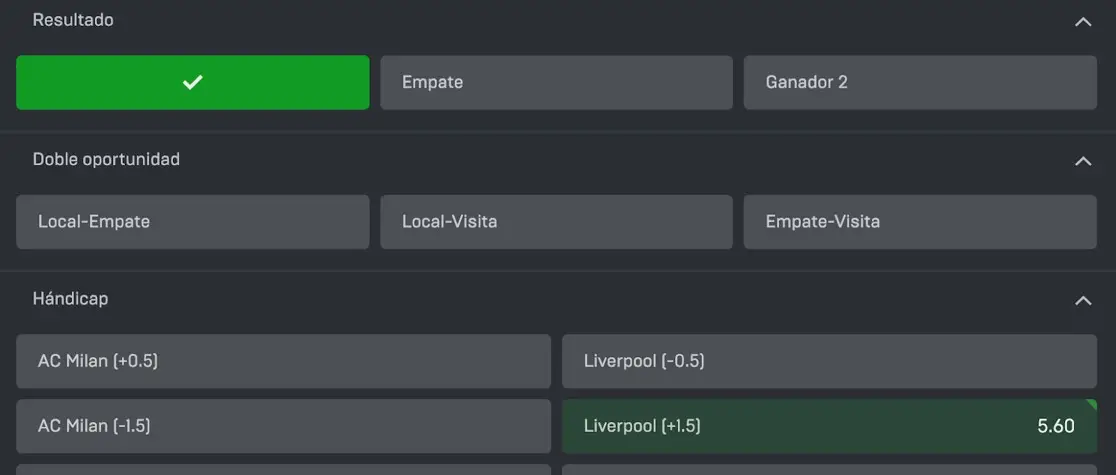Collapse the Hándicap section chevron
The image size is (1116, 475).
tap(1083, 301)
